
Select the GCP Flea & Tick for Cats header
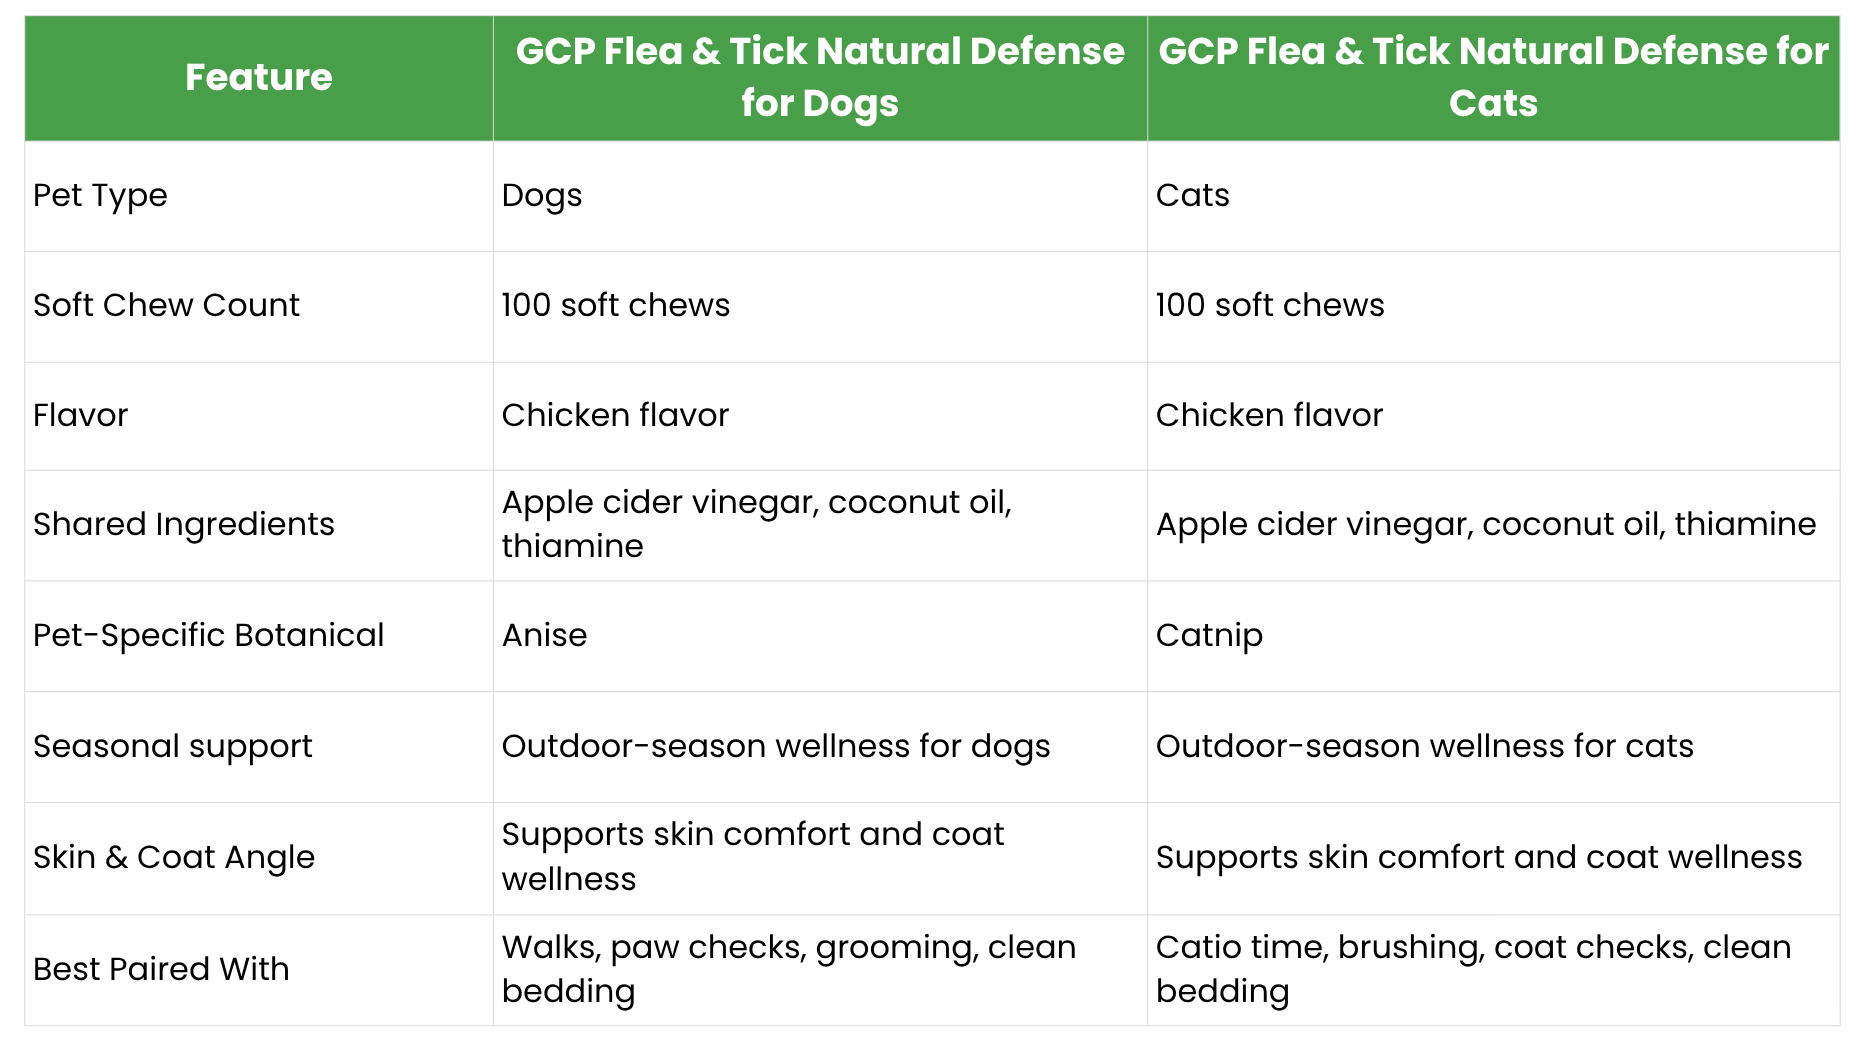point(1493,78)
